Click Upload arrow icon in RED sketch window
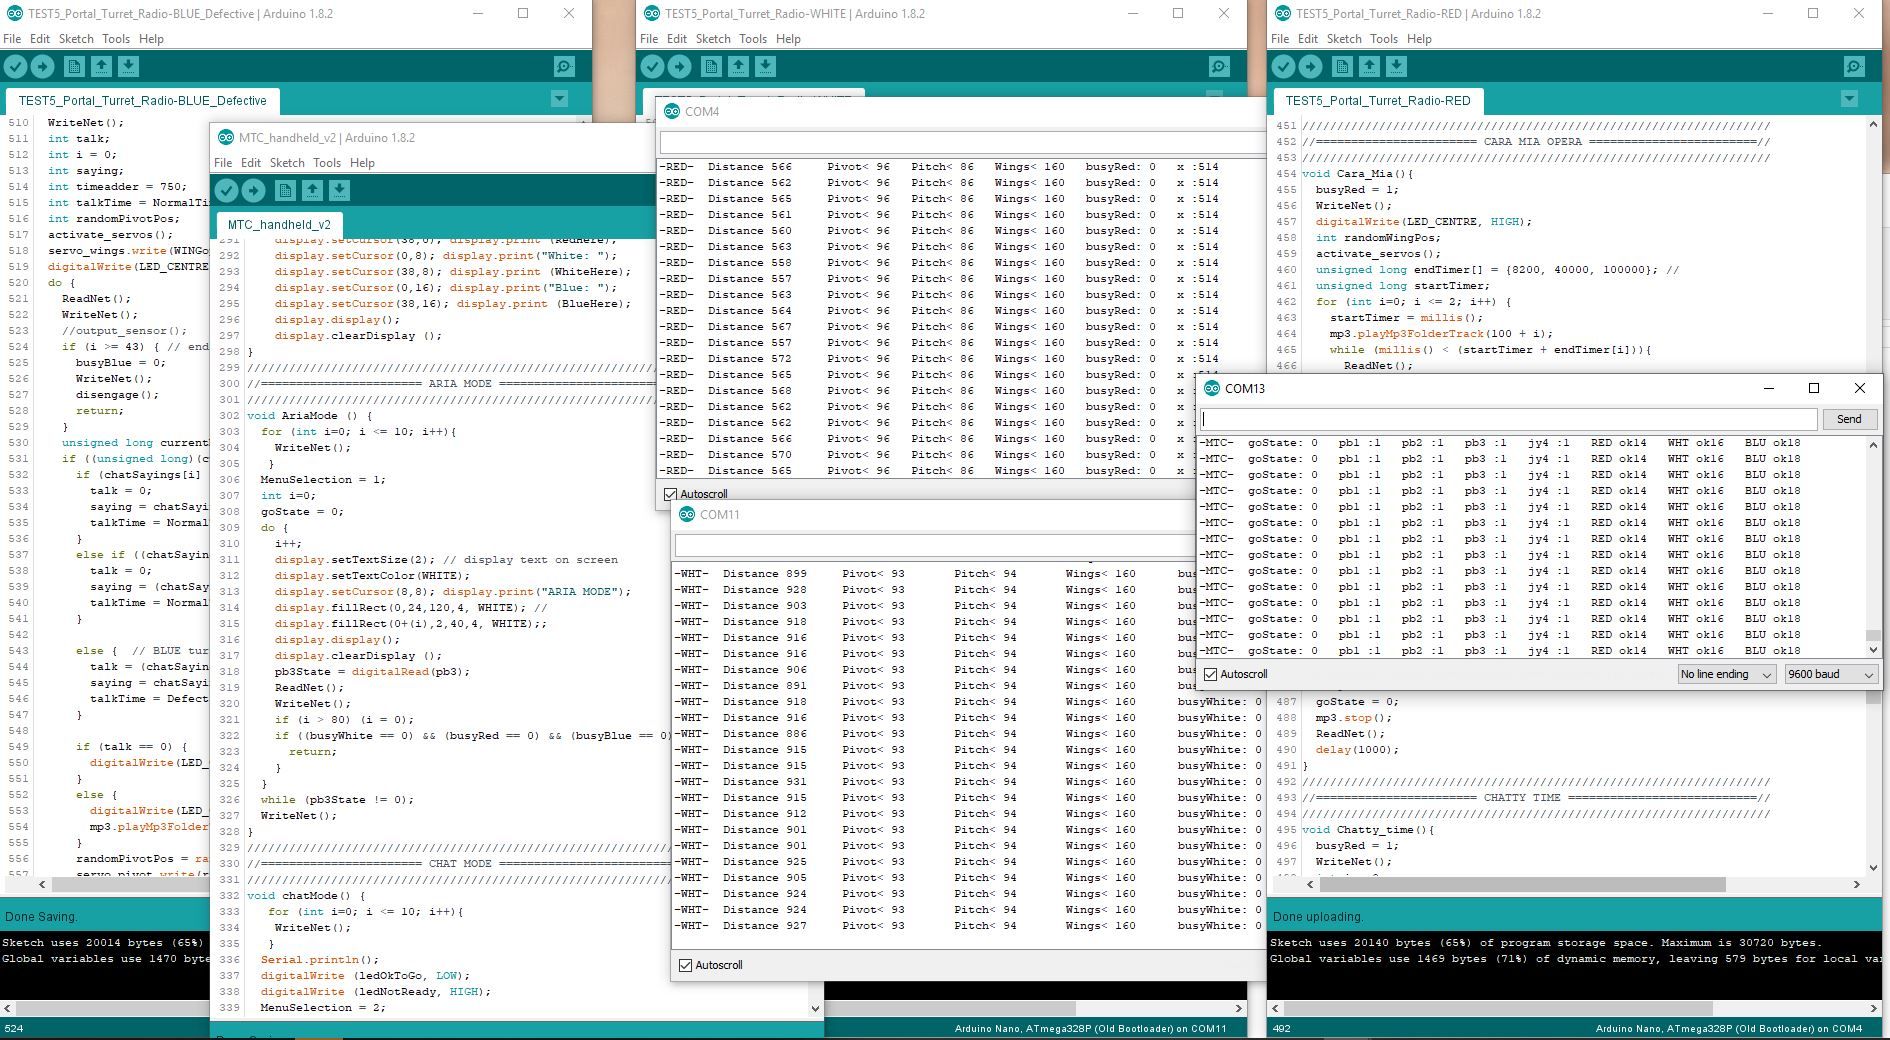The height and width of the screenshot is (1040, 1890). click(x=1310, y=67)
